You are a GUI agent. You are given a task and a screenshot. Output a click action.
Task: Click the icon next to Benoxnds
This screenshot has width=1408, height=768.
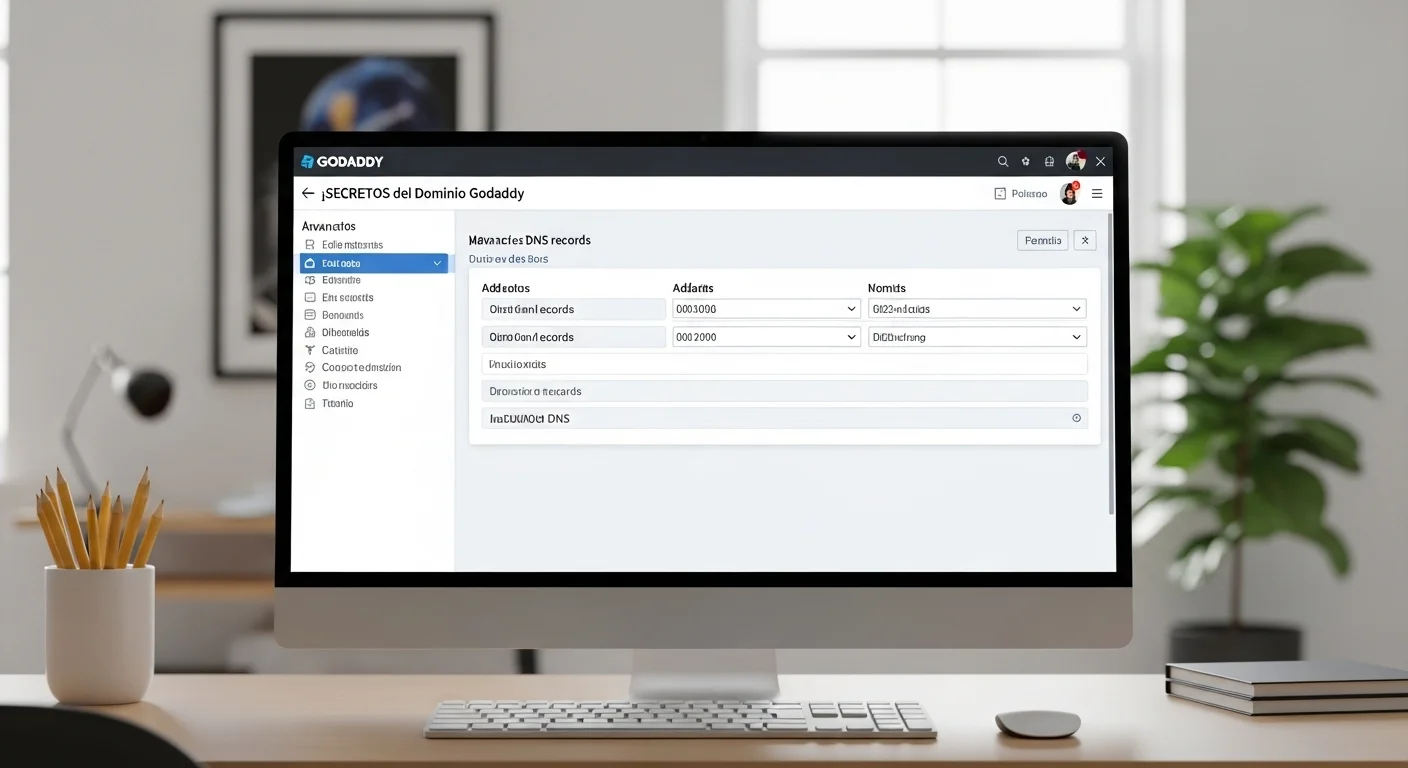coord(310,315)
